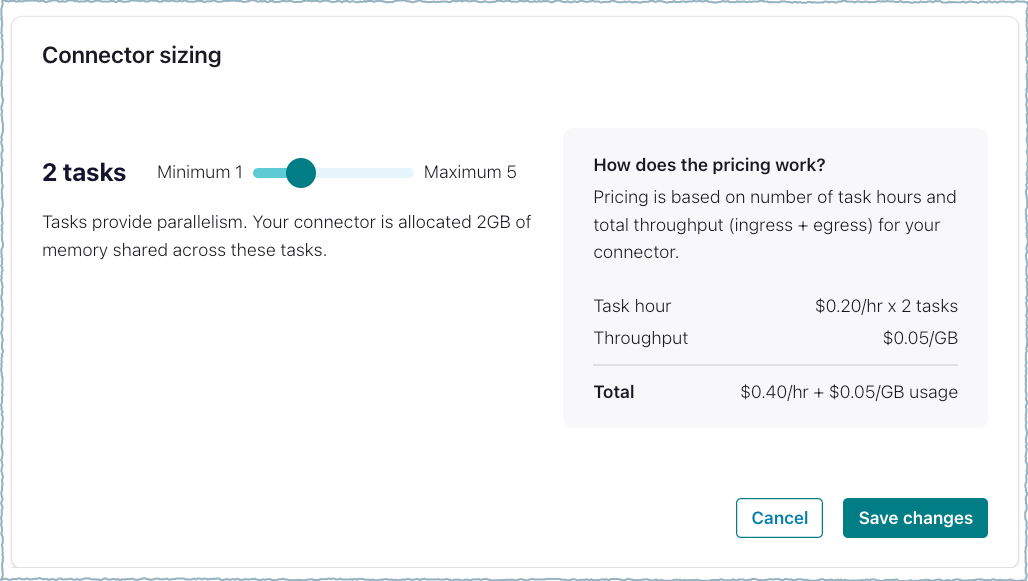Click the $0.20/hr x 2 tasks value
Screen dimensions: 1028x581
pyautogui.click(x=884, y=306)
